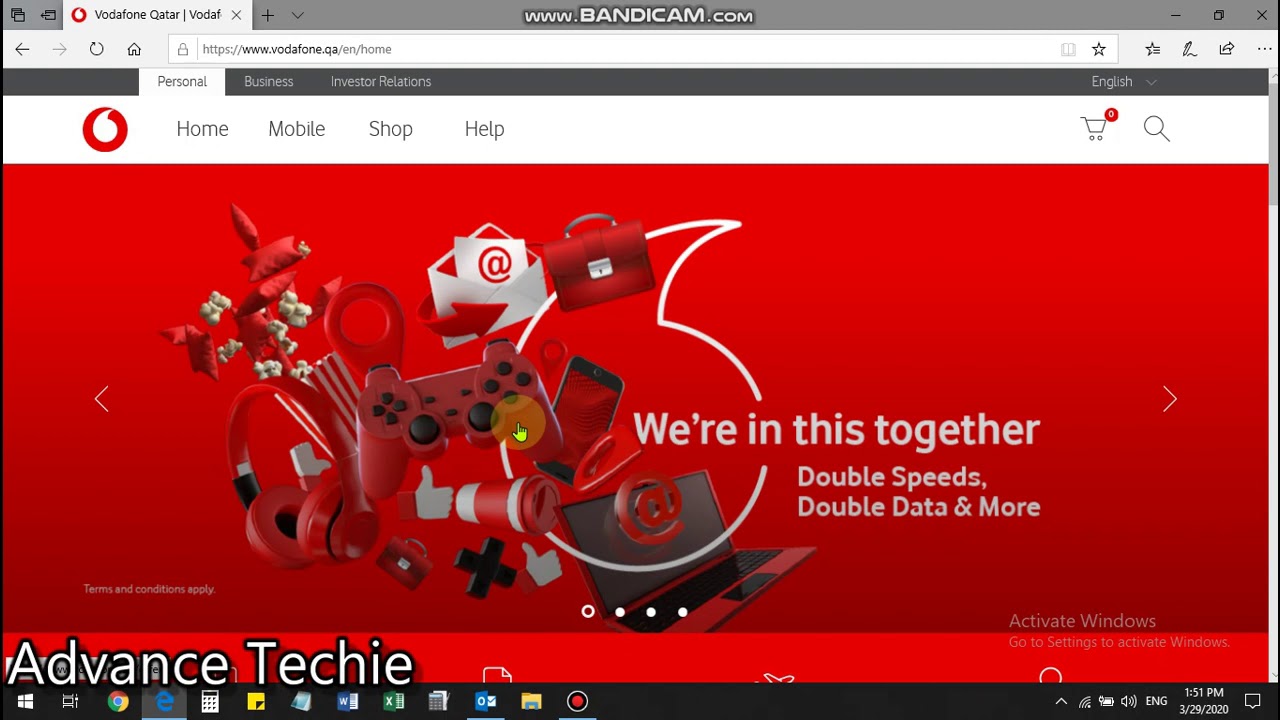This screenshot has width=1280, height=720.
Task: Open the English language dropdown
Action: click(1123, 82)
